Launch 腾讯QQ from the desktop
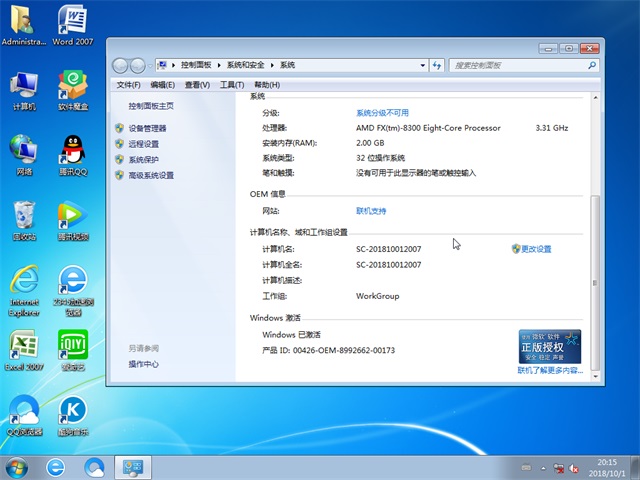 [73, 155]
